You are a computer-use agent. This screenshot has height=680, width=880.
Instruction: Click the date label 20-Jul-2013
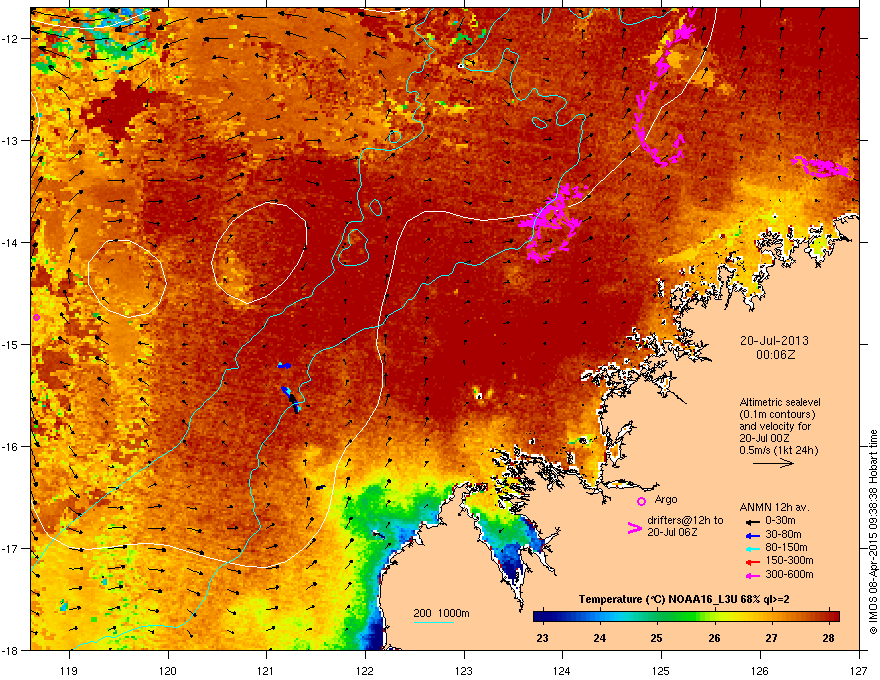774,341
